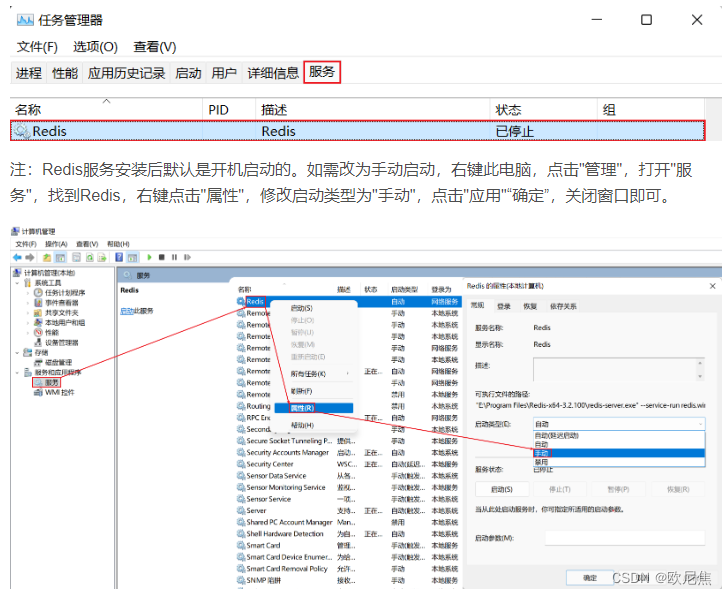Click the Task Scheduler clock icon in tree
The image size is (727, 595).
[38, 293]
